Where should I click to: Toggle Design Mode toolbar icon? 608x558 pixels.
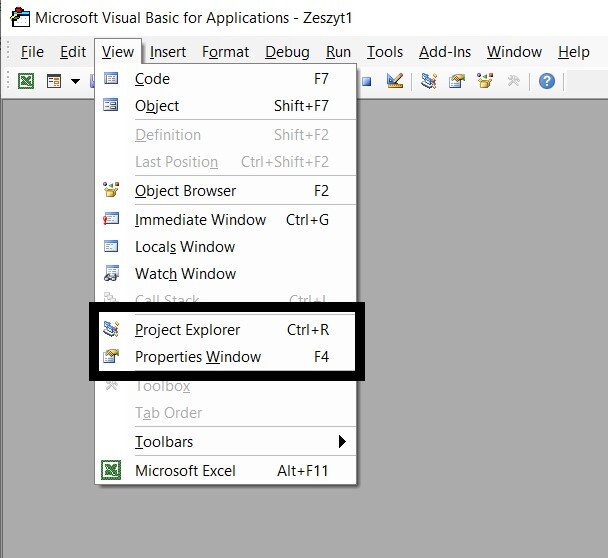coord(395,81)
